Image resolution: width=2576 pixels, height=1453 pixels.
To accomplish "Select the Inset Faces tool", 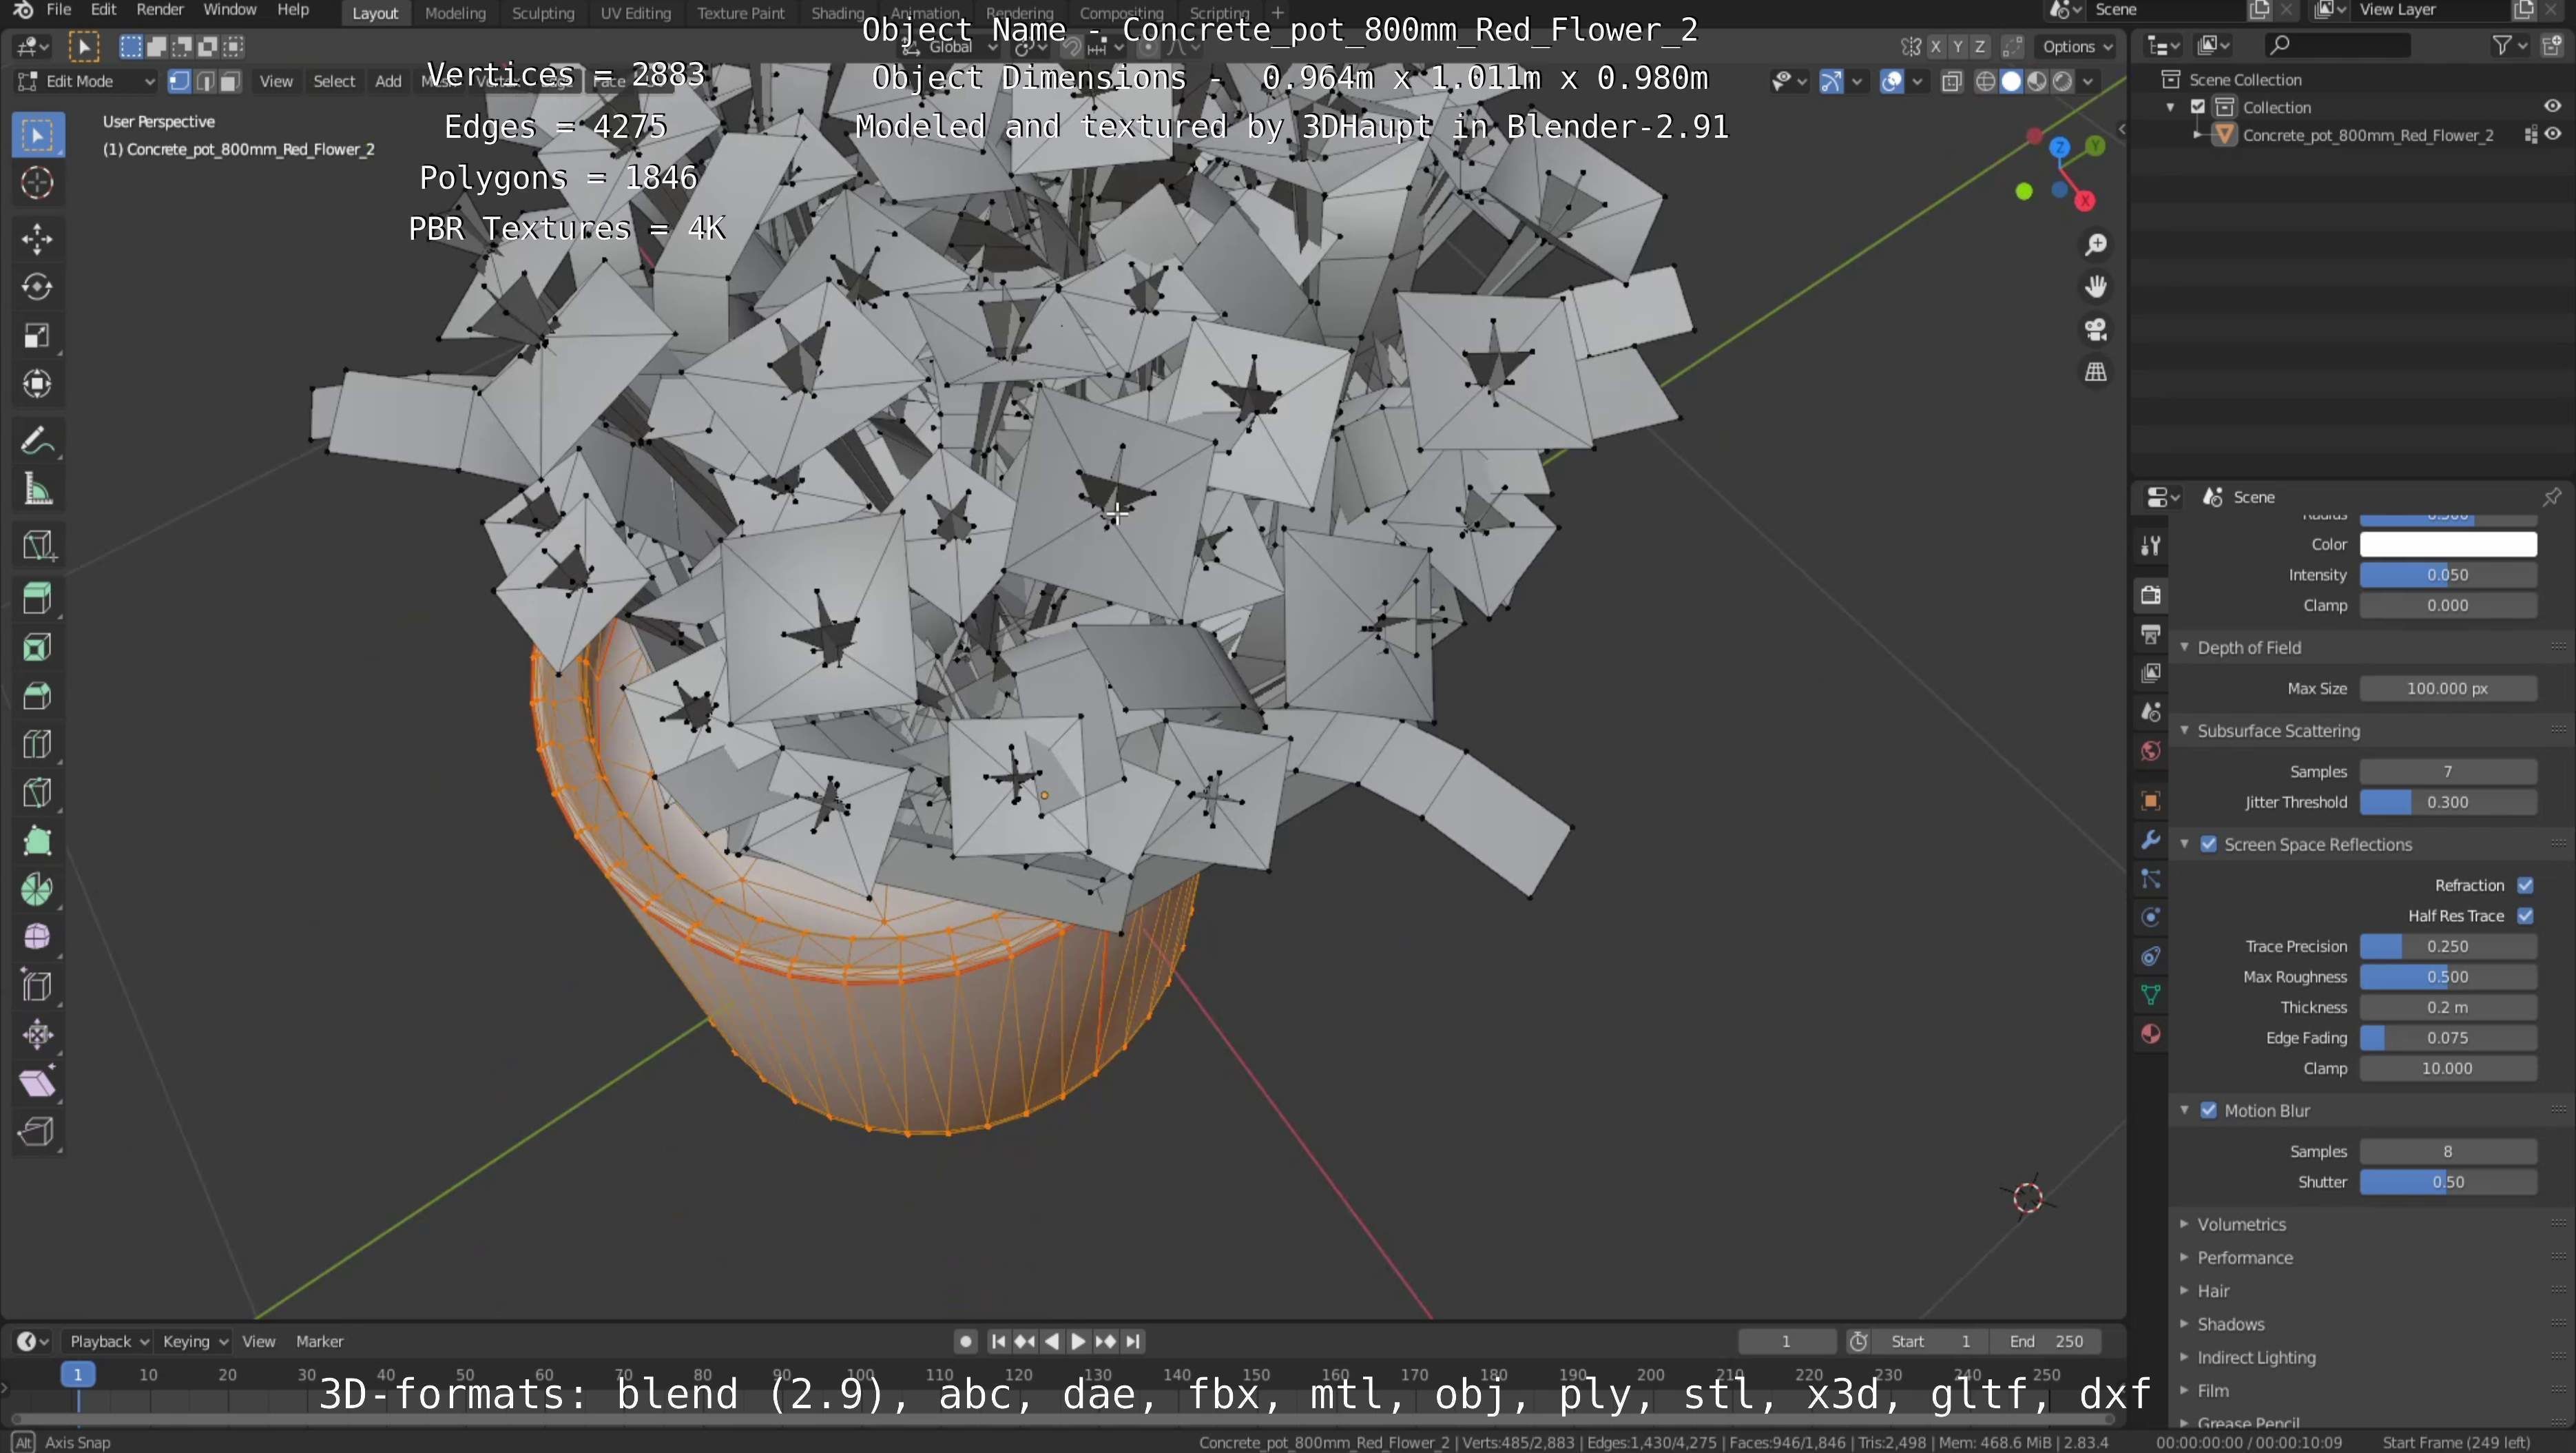I will 38,647.
